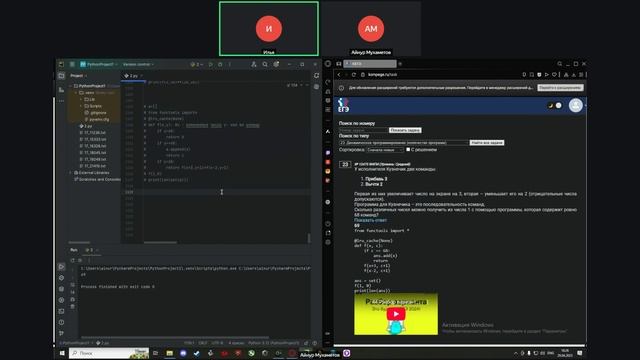Open PyCharm Notifications bell icon

[316, 76]
